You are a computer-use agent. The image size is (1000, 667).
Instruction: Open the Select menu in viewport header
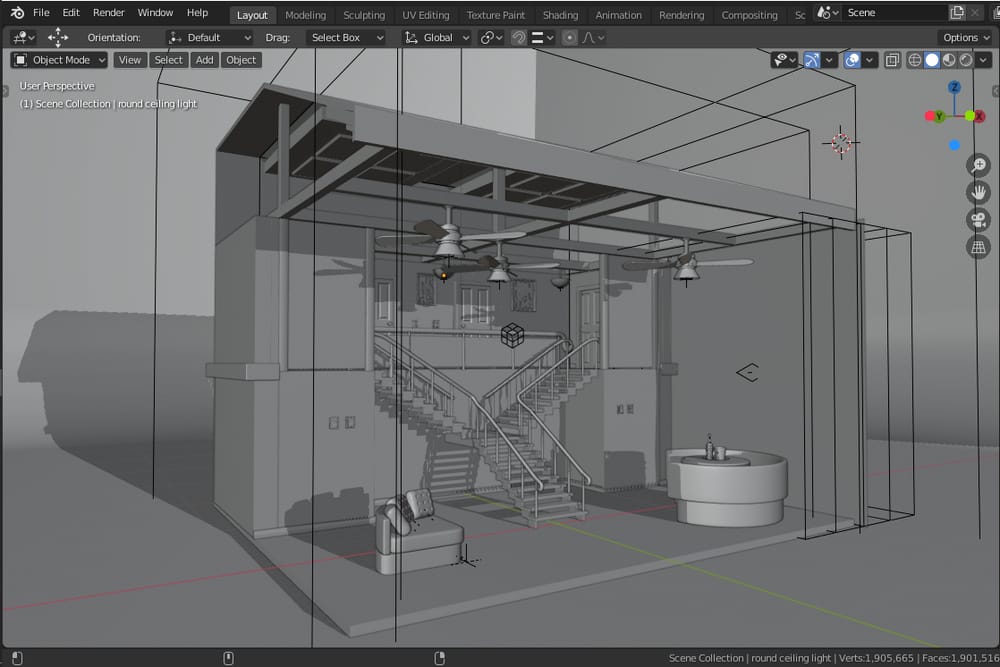[168, 60]
